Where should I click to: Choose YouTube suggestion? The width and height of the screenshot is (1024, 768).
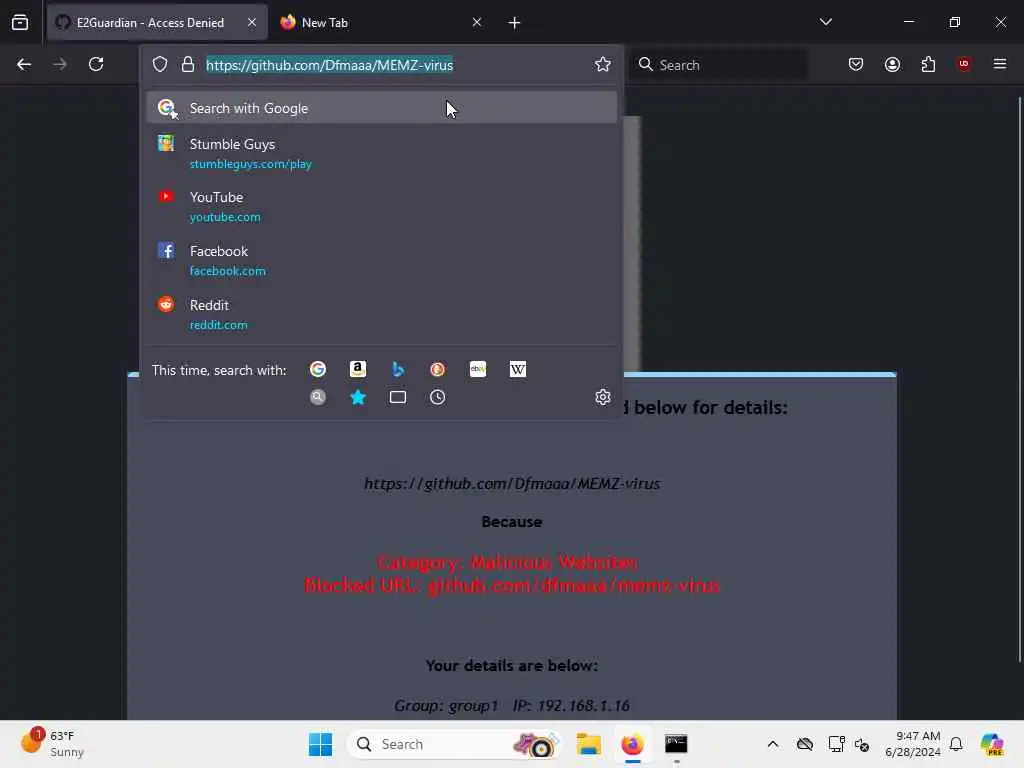381,206
